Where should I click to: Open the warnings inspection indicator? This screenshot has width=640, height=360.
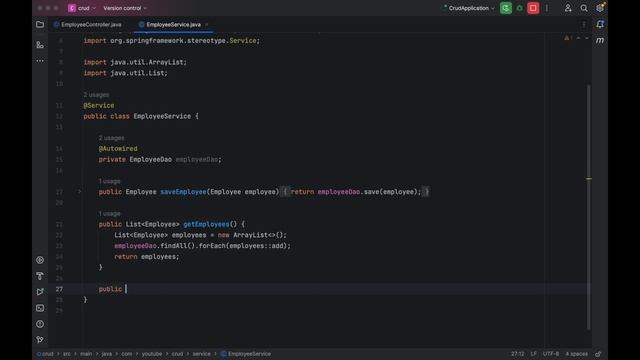coord(568,38)
